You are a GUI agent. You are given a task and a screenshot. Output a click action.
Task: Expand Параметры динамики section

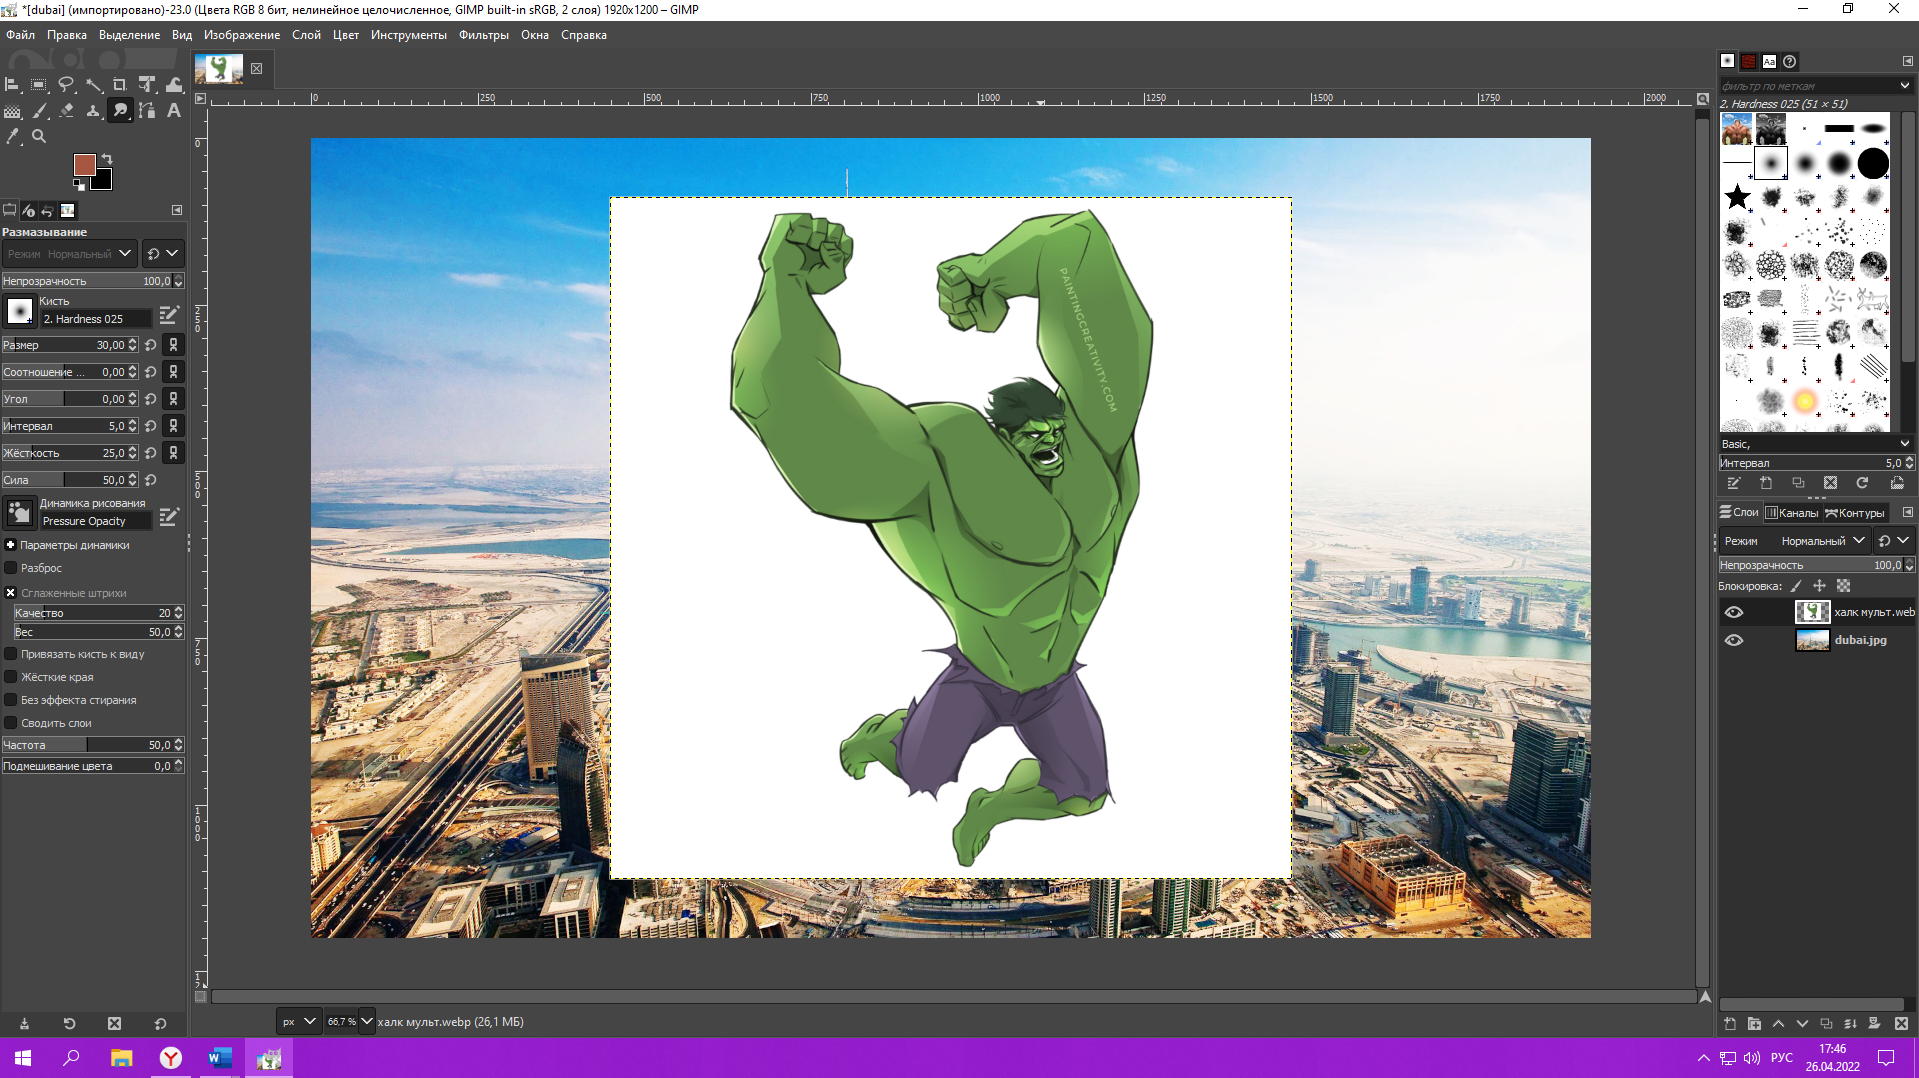click(x=11, y=545)
